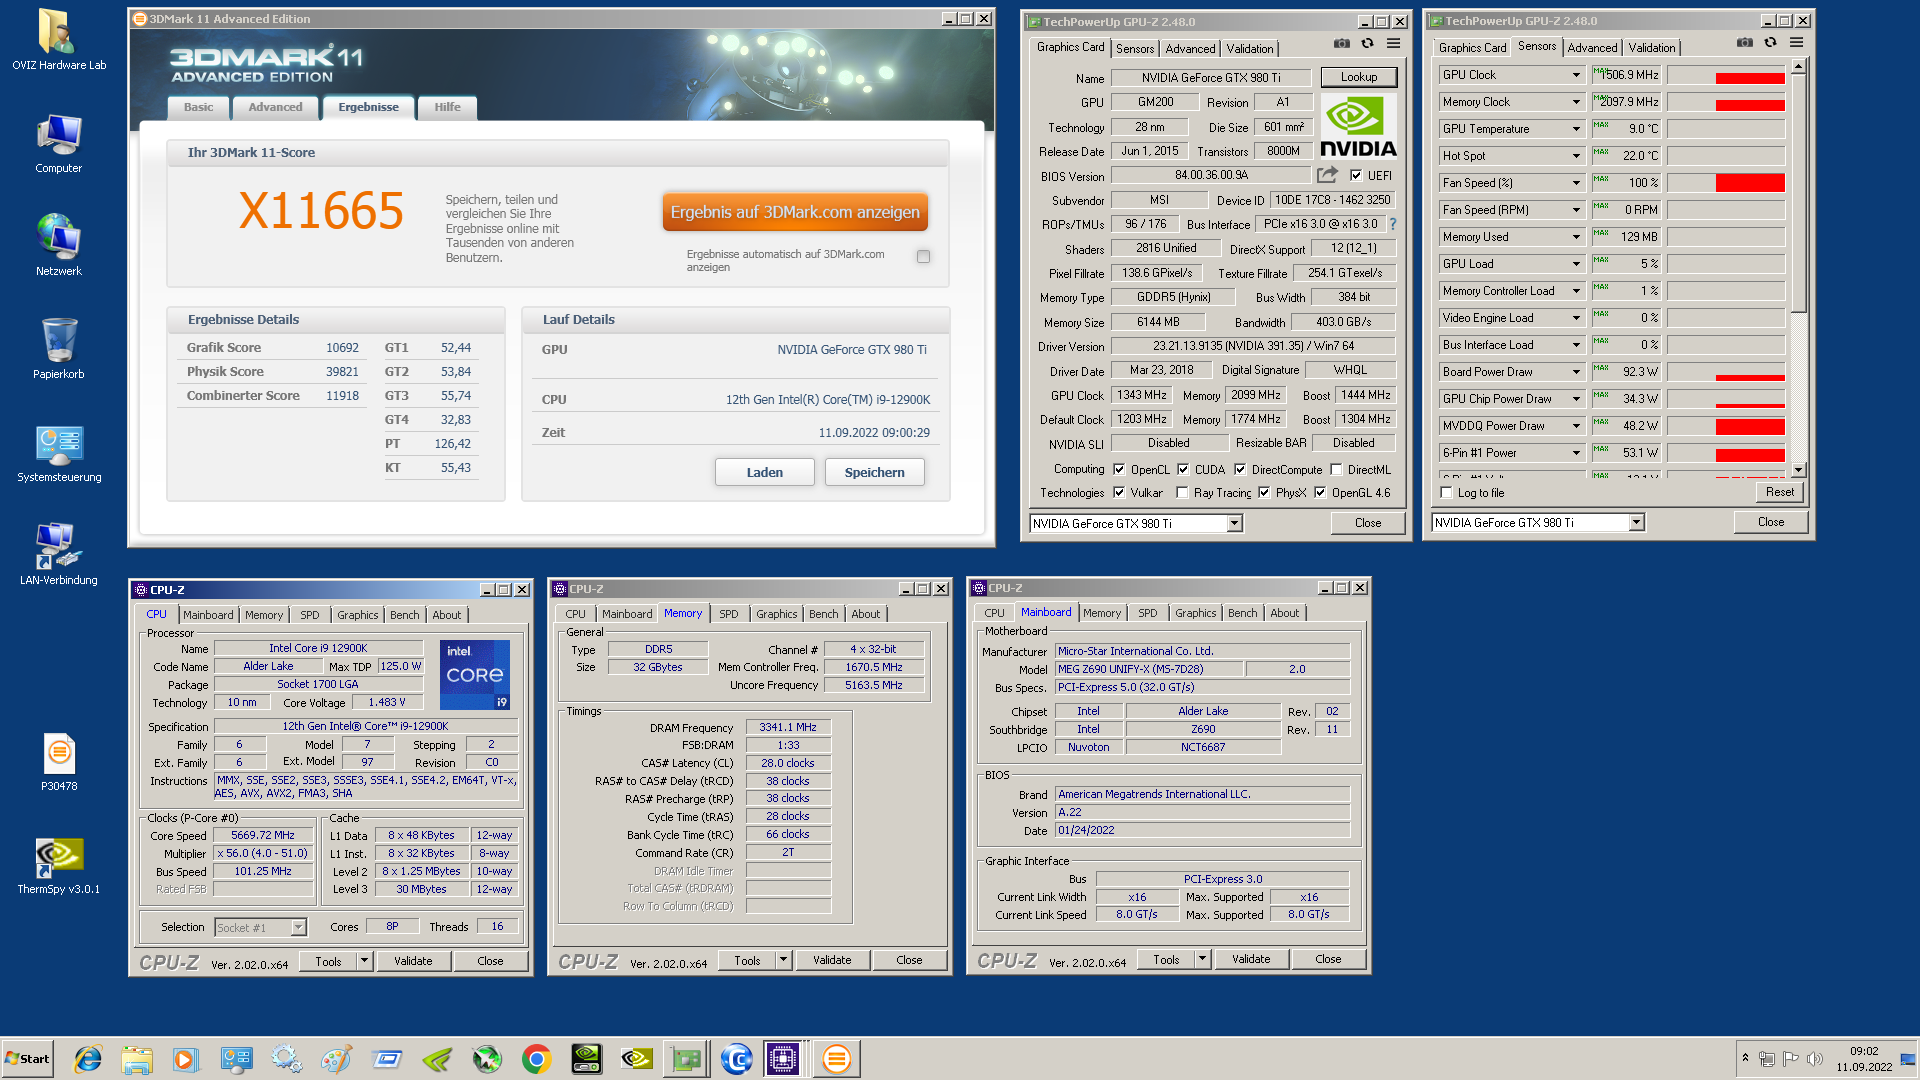
Task: Open the Hot Spot sensor dropdown
Action: coord(1576,156)
